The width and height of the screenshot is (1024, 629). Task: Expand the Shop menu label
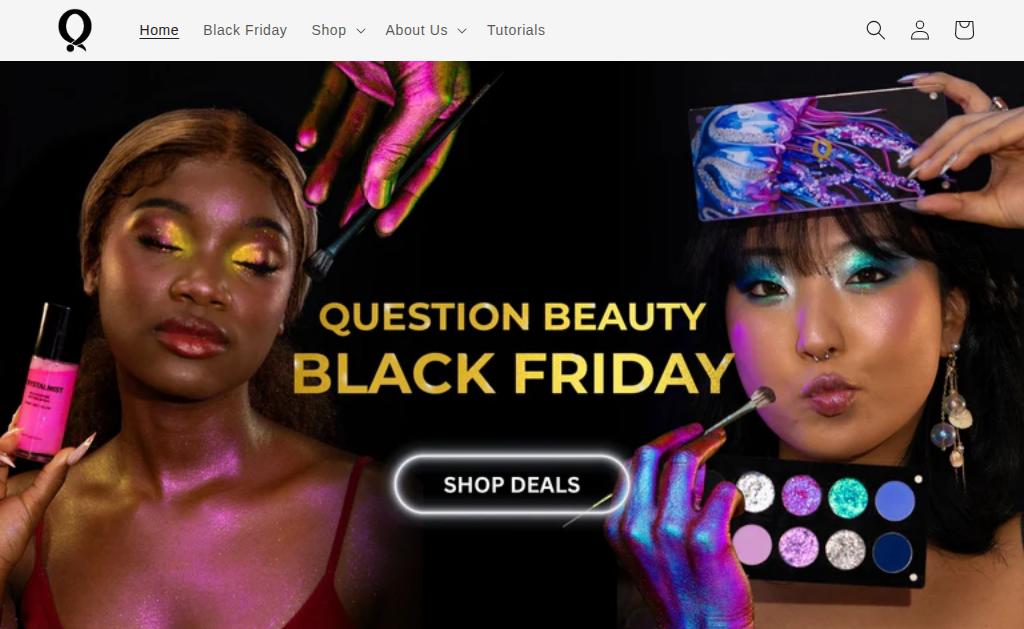point(328,30)
